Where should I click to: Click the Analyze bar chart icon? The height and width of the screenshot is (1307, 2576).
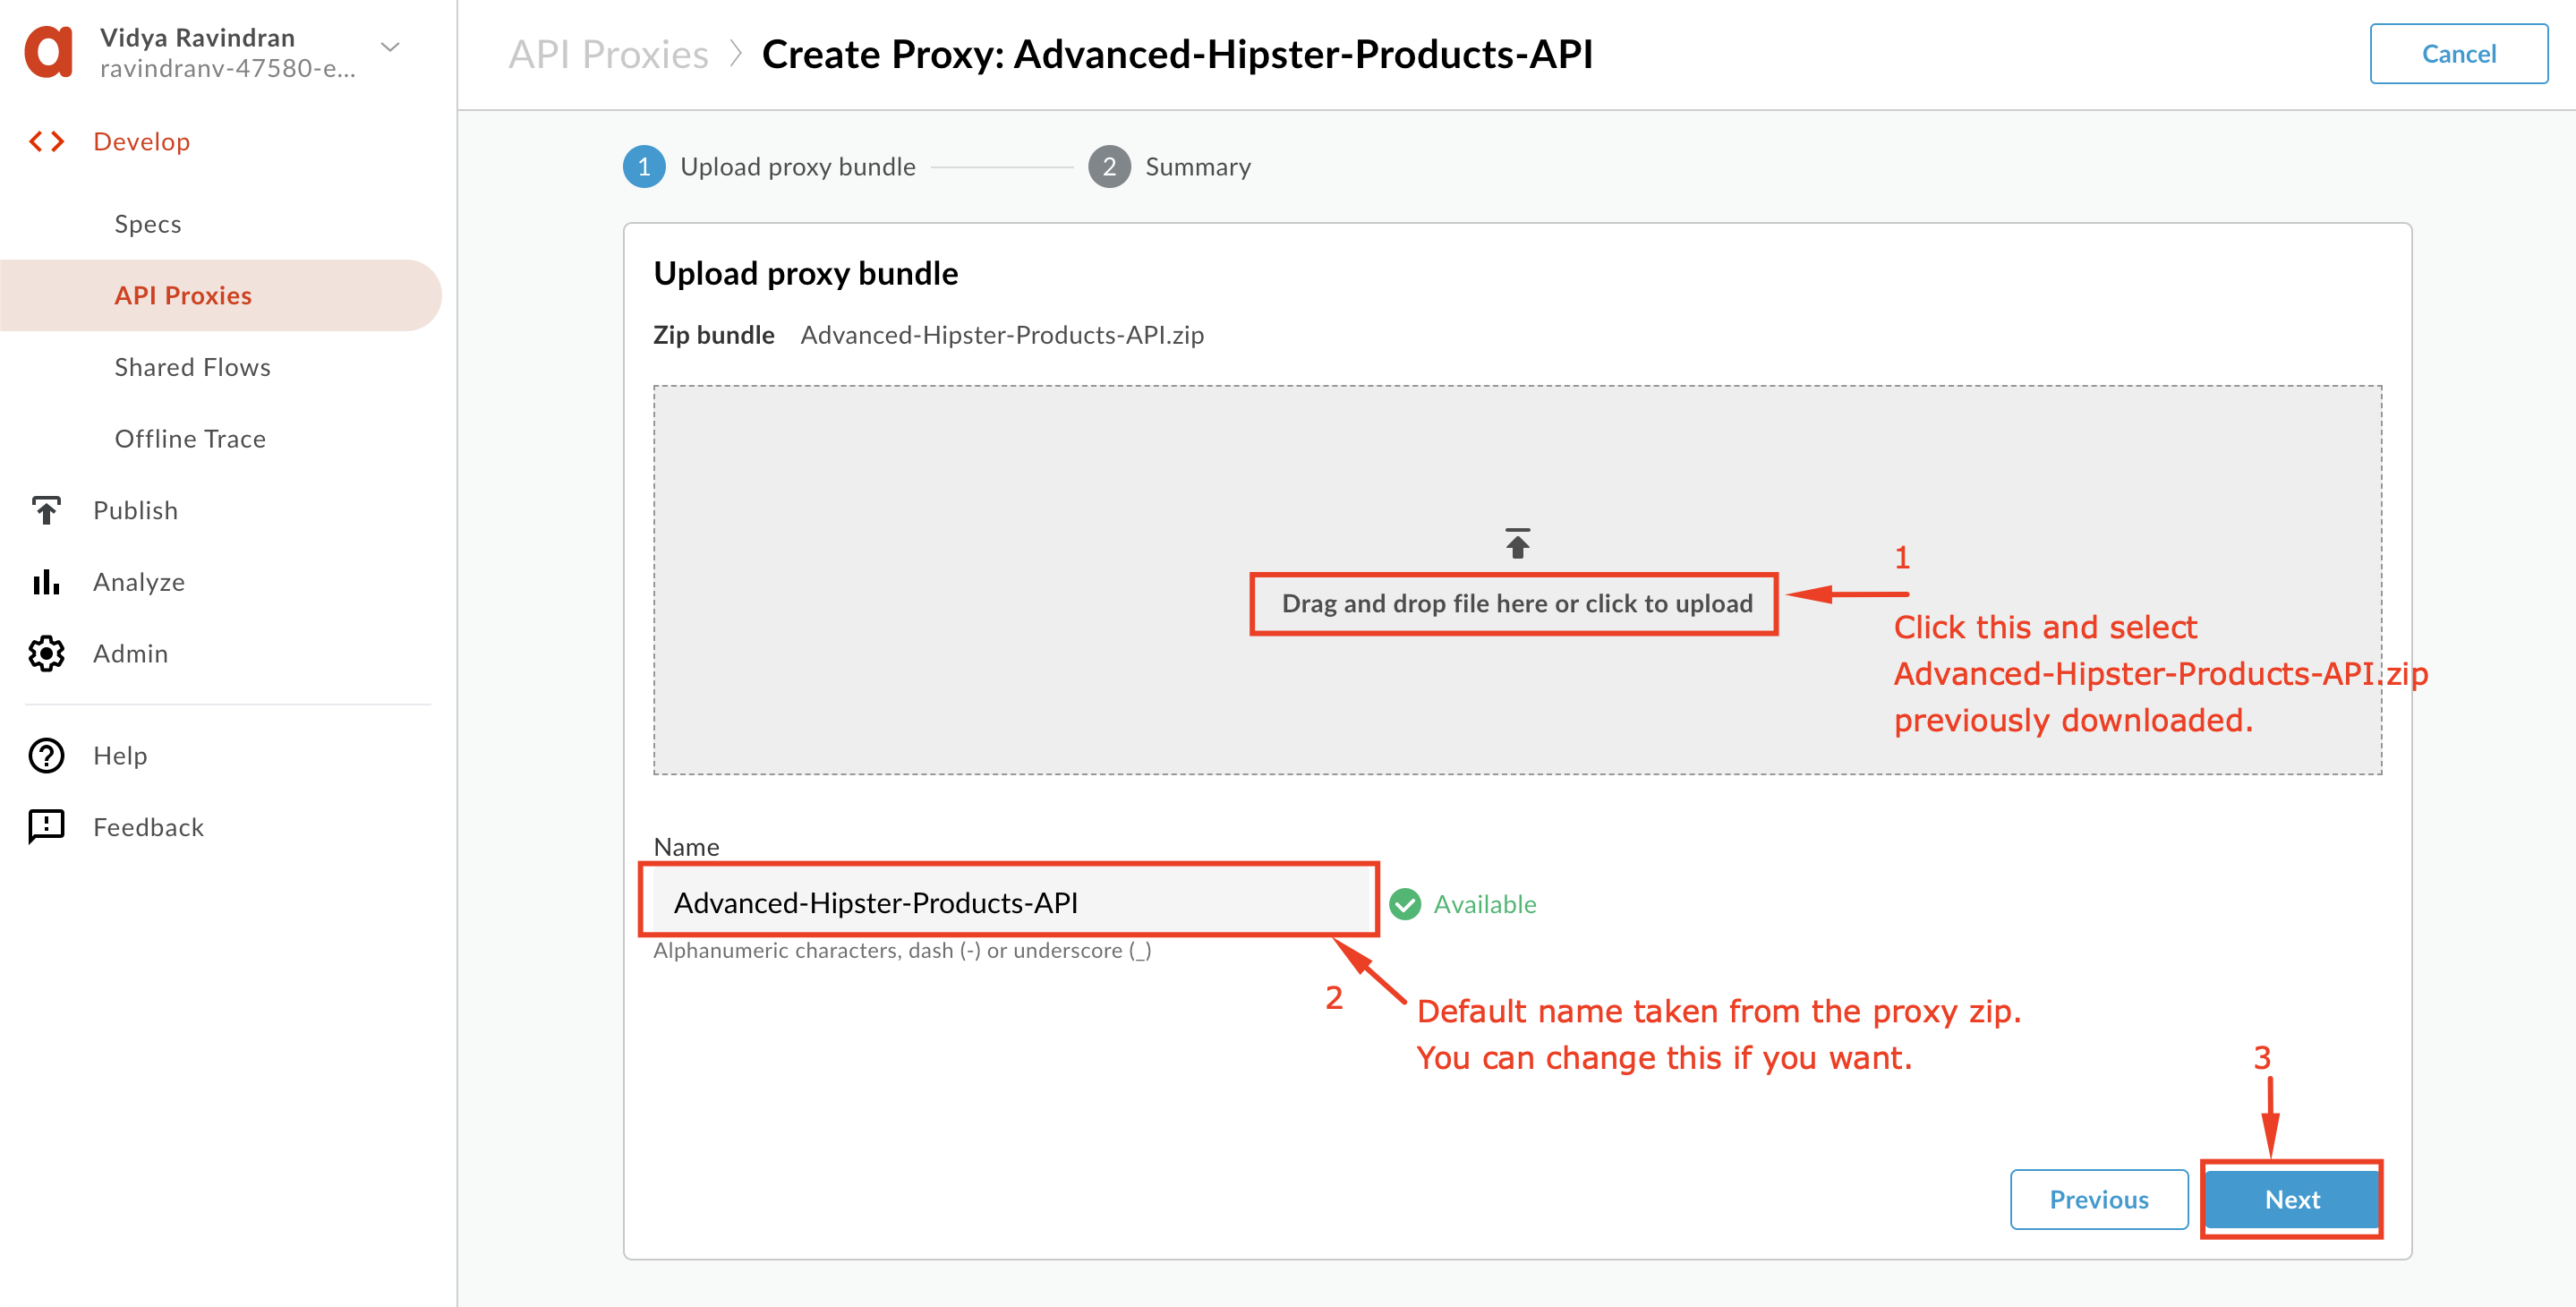(x=46, y=581)
